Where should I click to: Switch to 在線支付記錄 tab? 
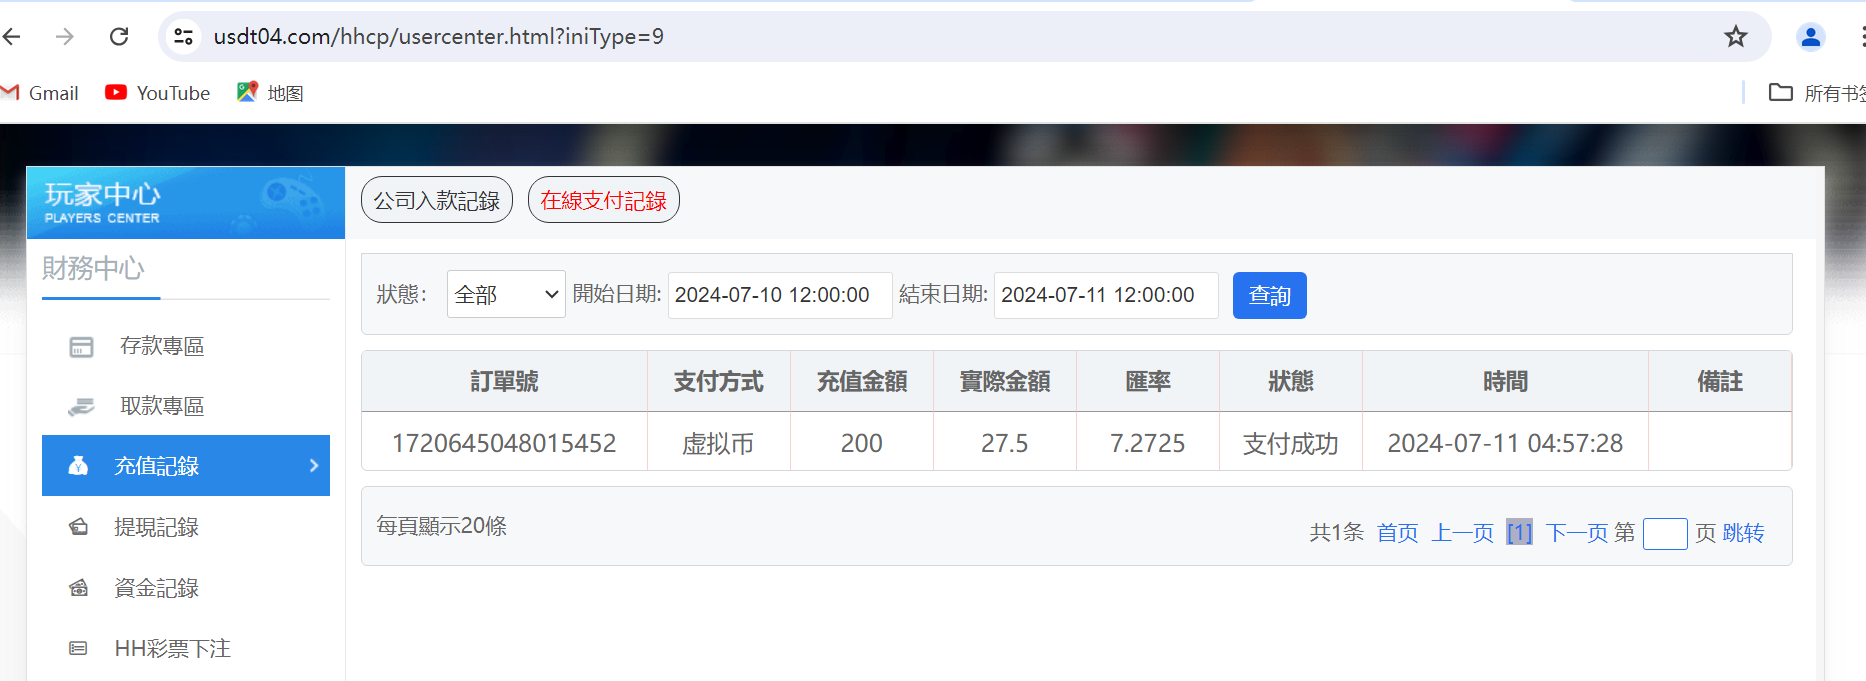coord(604,200)
